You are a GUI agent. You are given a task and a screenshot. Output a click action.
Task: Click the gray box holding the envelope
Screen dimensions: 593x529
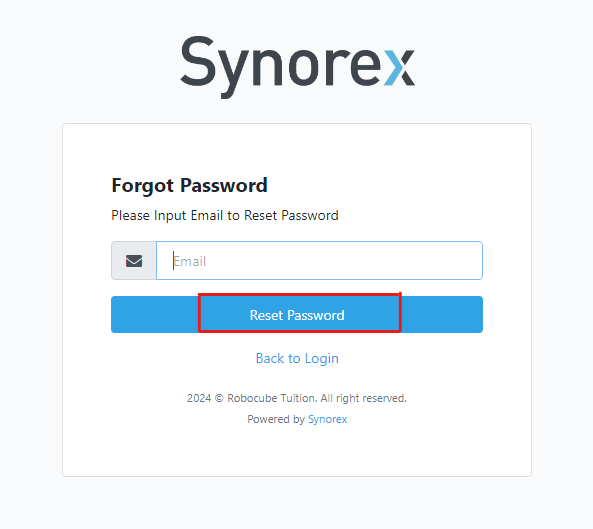point(134,261)
